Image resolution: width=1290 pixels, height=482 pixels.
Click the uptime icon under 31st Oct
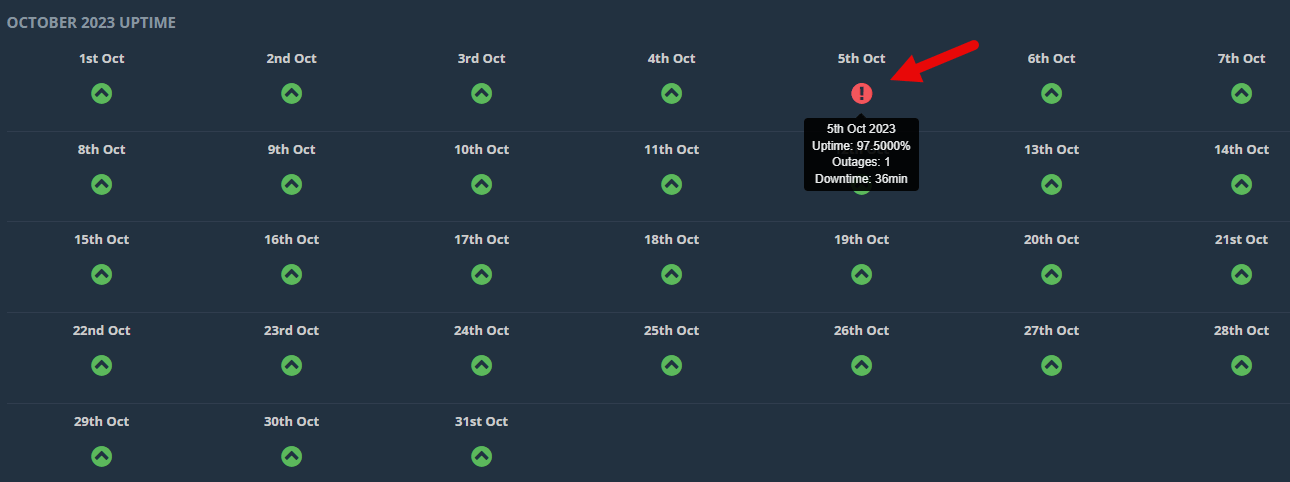coord(481,456)
